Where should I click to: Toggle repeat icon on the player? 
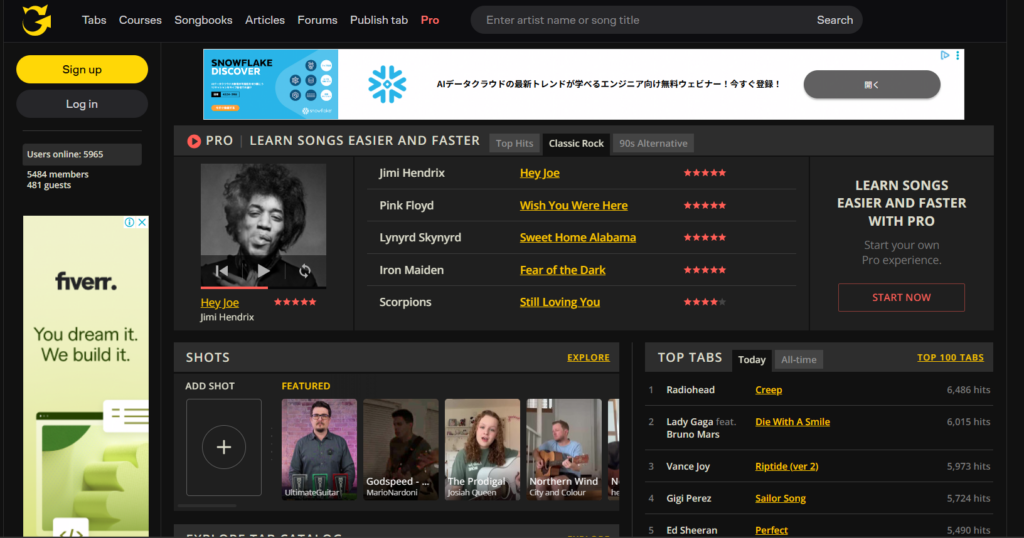pos(305,271)
